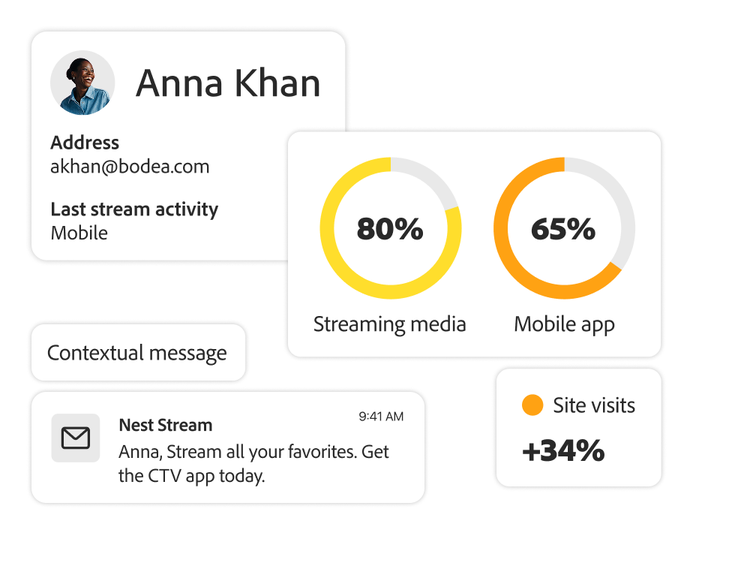Click the Site visits label
750x563 pixels.
pos(594,405)
